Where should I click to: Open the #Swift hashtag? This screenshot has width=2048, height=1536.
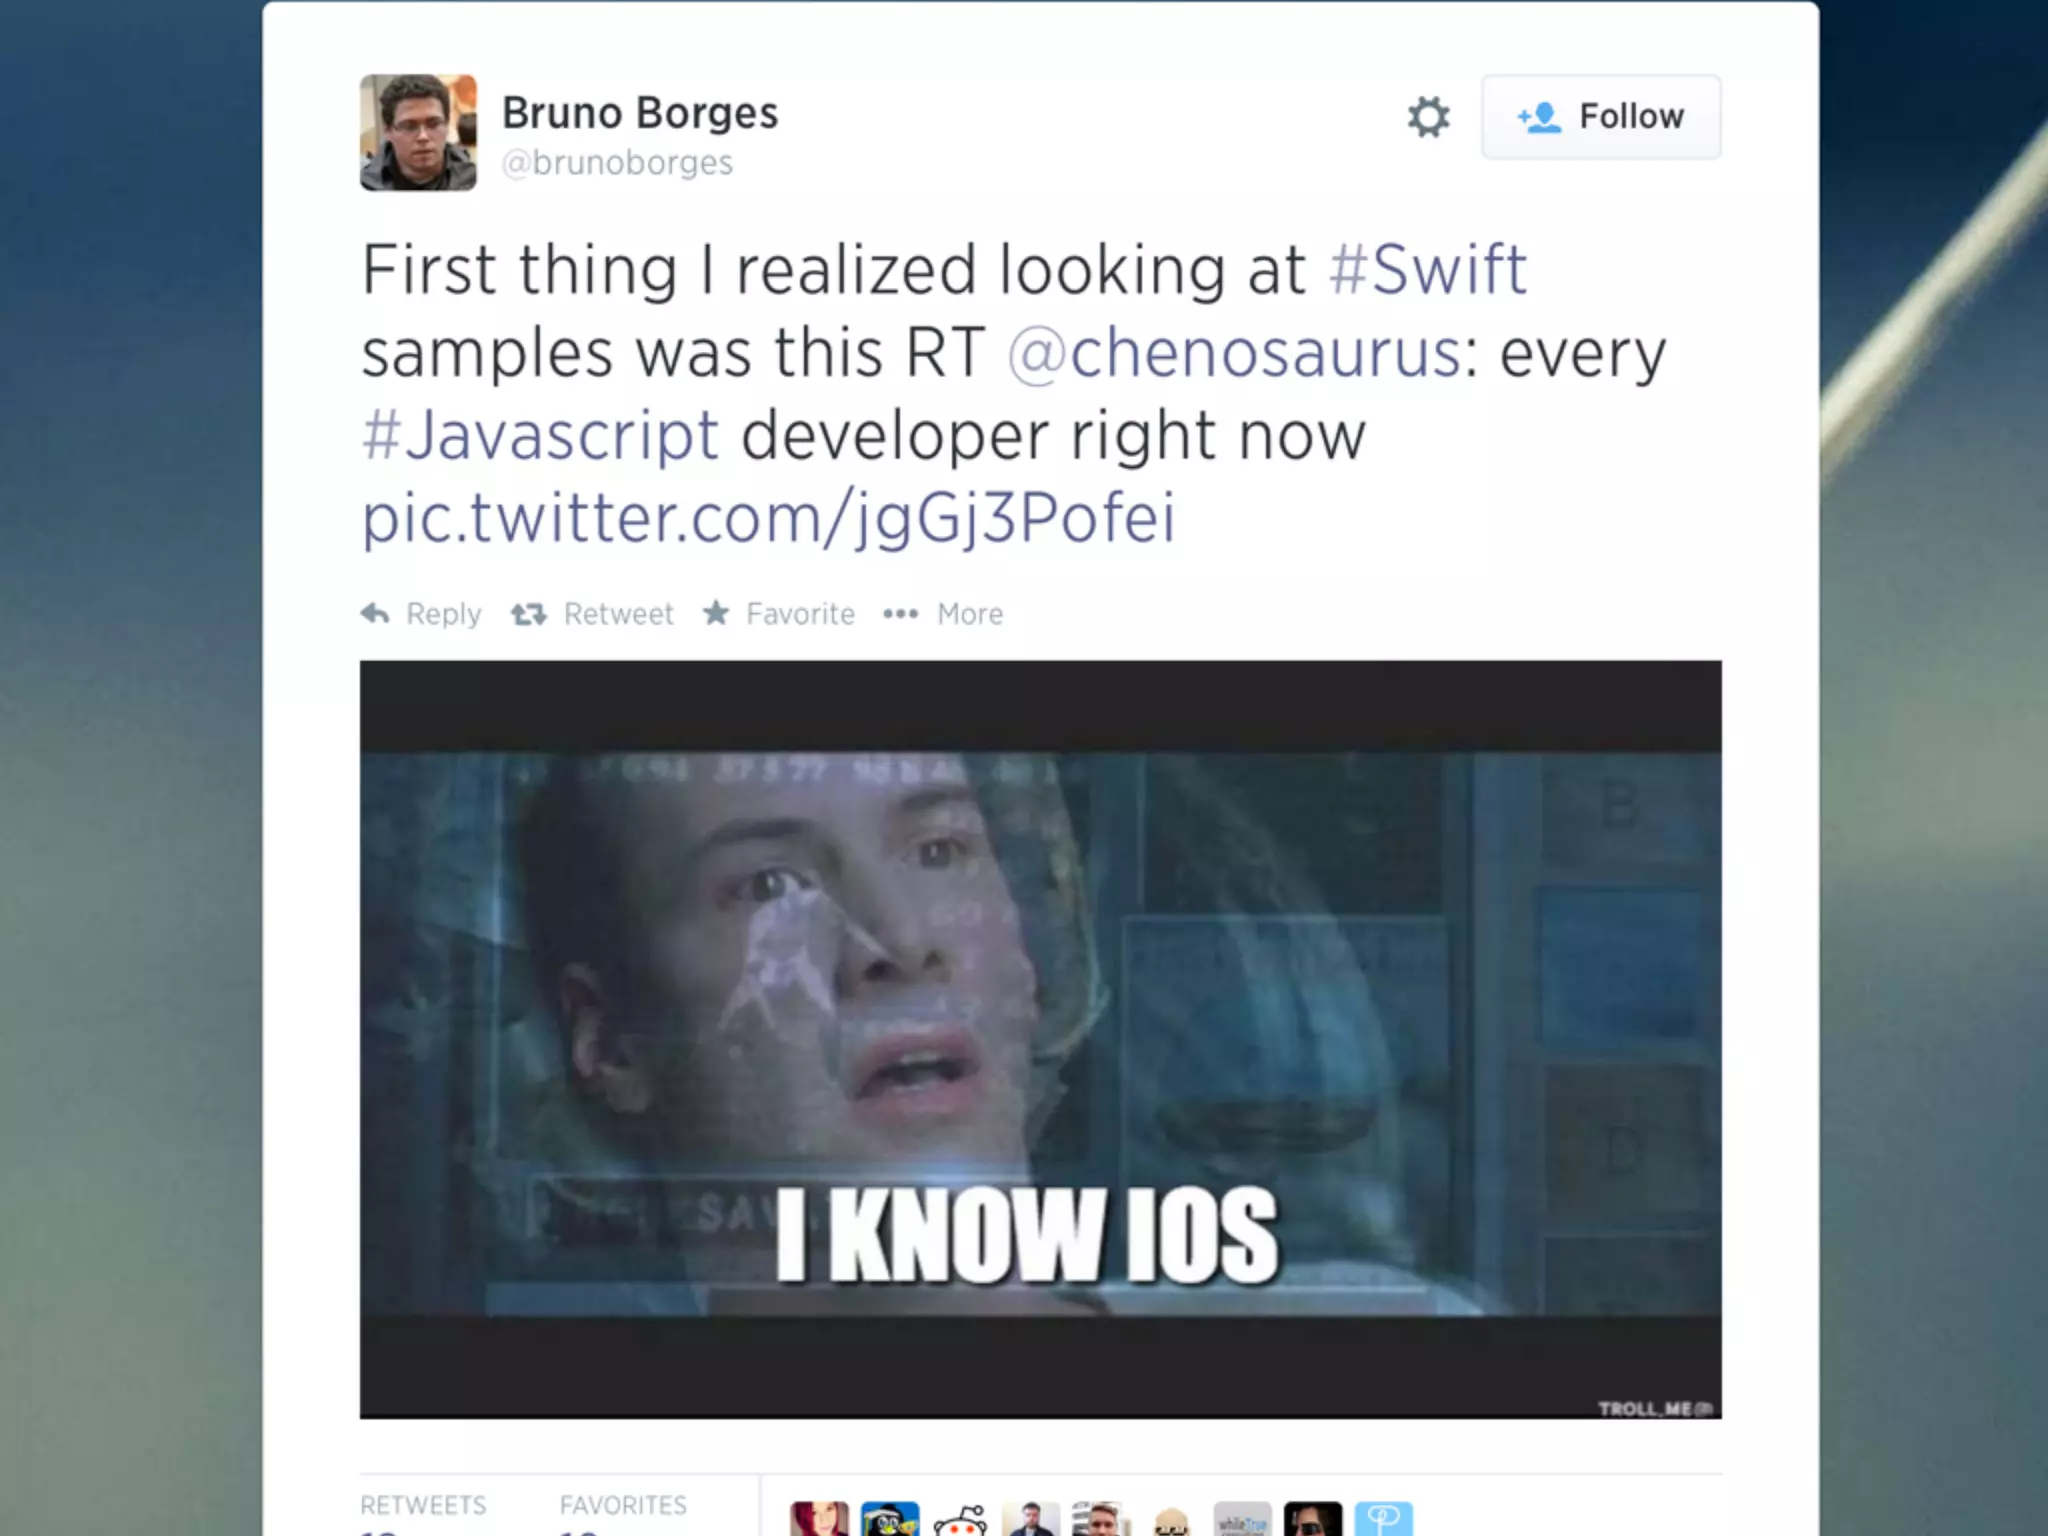pyautogui.click(x=1428, y=270)
